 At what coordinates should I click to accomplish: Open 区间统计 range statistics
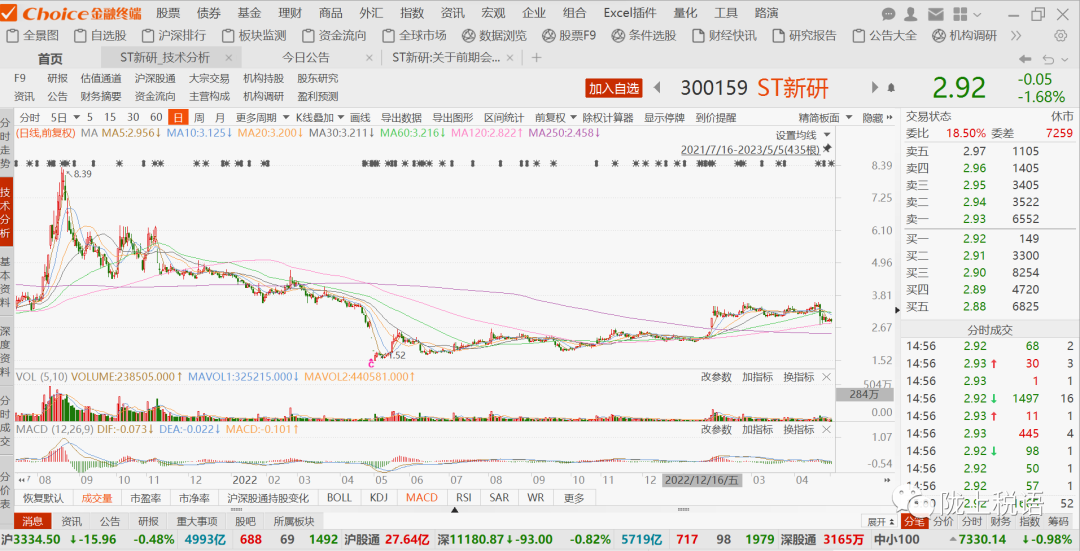[503, 118]
